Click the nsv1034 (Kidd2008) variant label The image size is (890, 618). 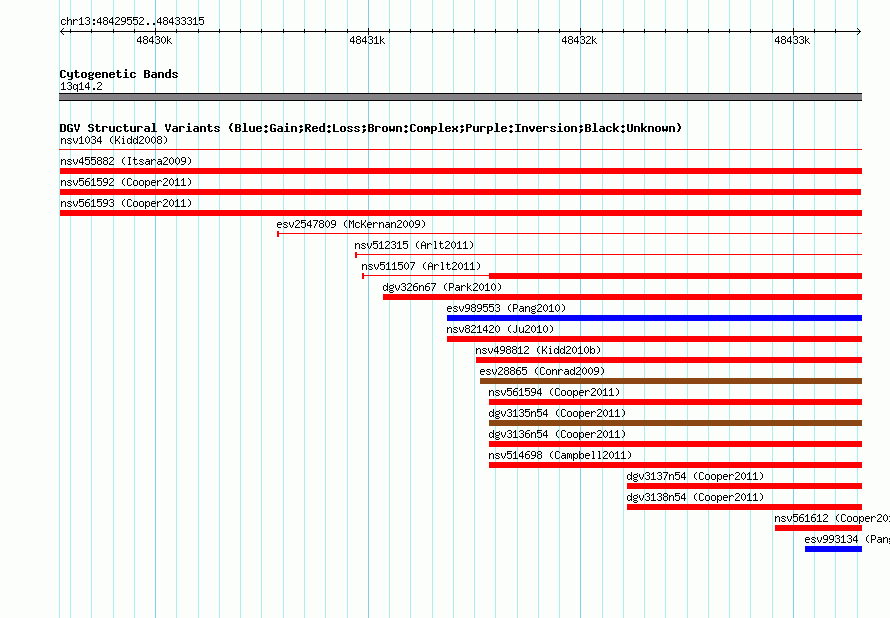pyautogui.click(x=114, y=140)
